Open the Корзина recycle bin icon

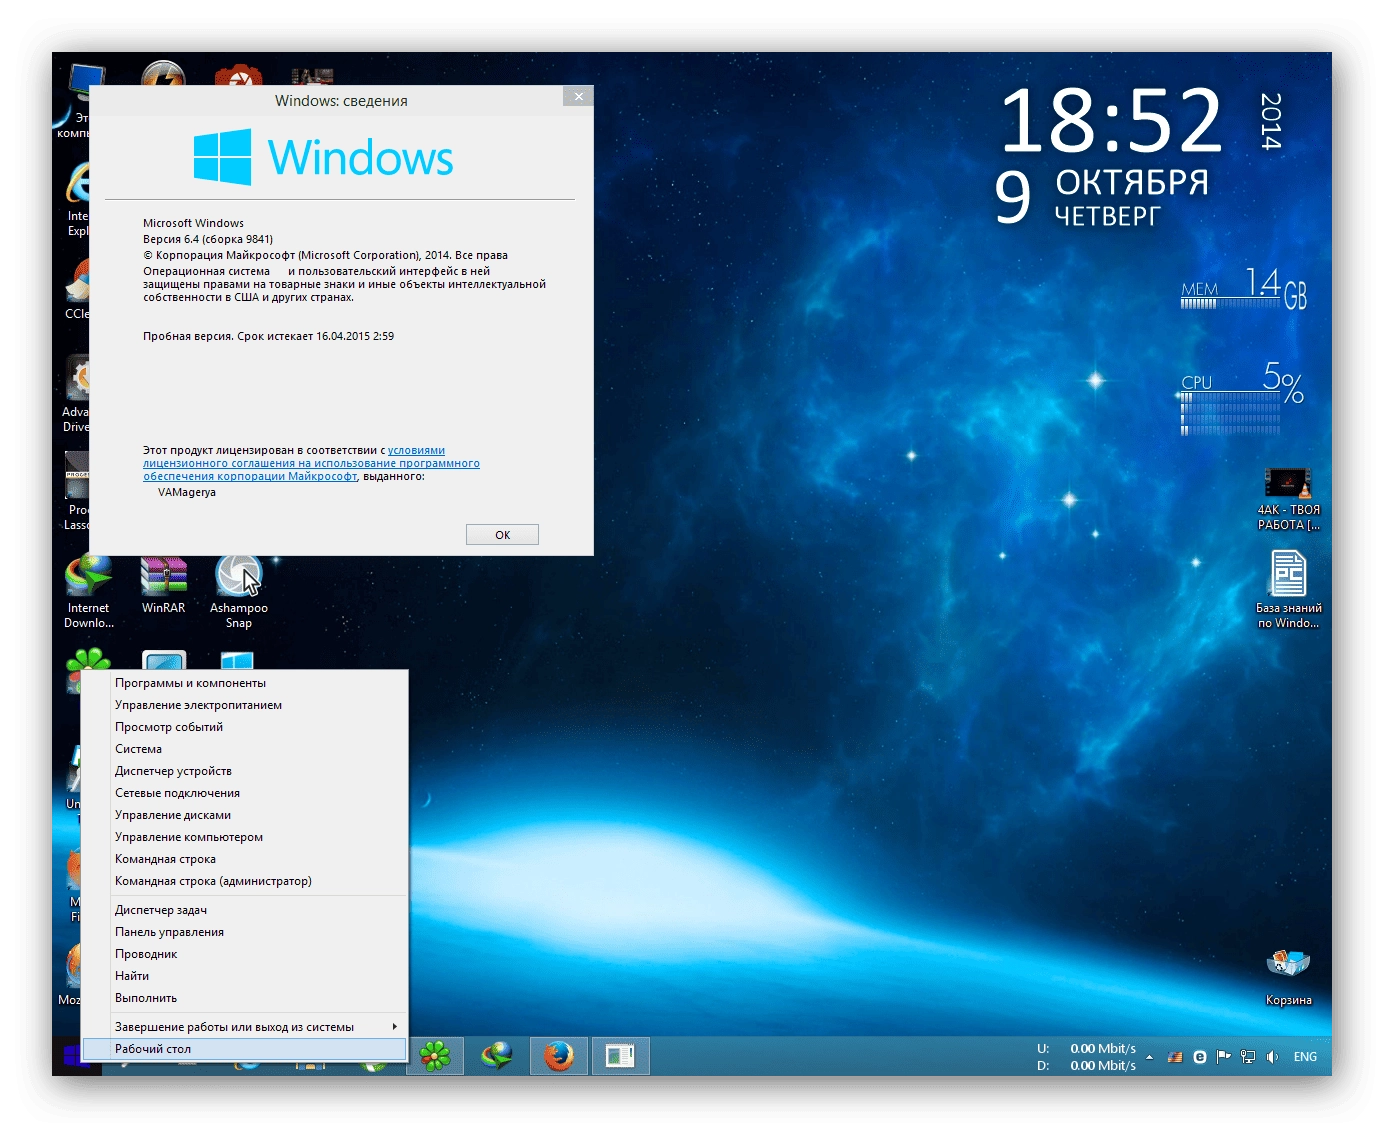pyautogui.click(x=1288, y=975)
